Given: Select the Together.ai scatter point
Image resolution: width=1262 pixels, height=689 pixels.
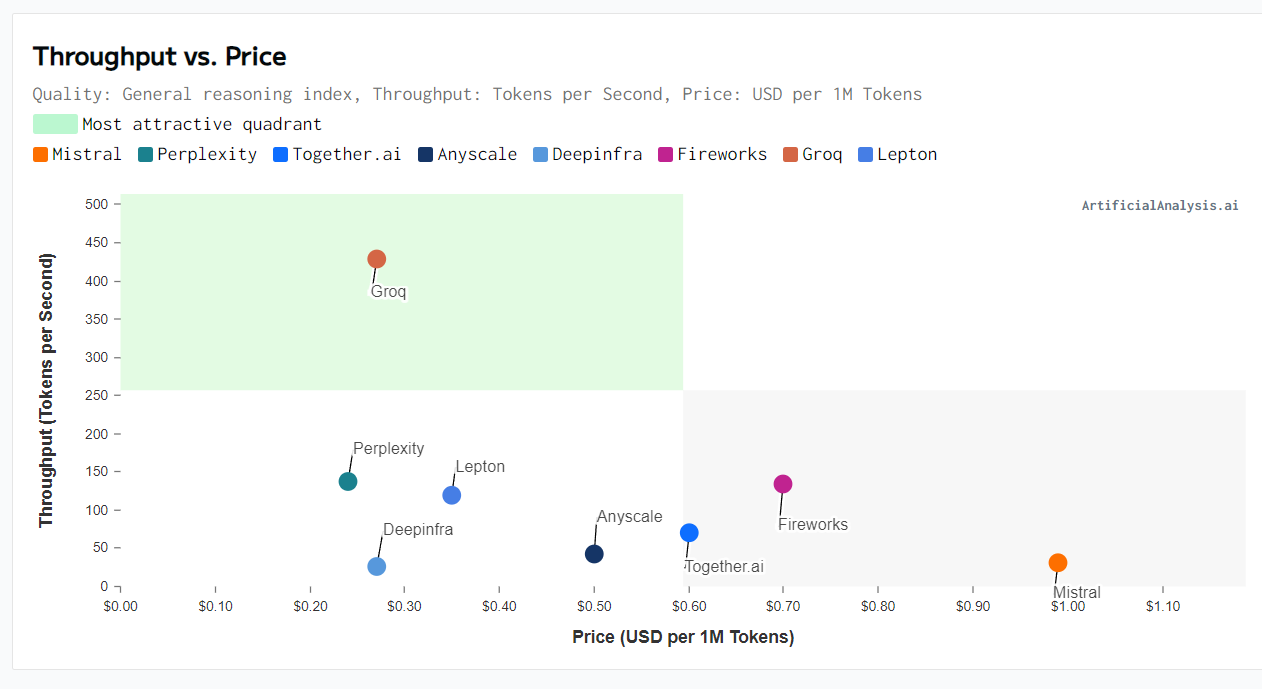Looking at the screenshot, I should (689, 533).
